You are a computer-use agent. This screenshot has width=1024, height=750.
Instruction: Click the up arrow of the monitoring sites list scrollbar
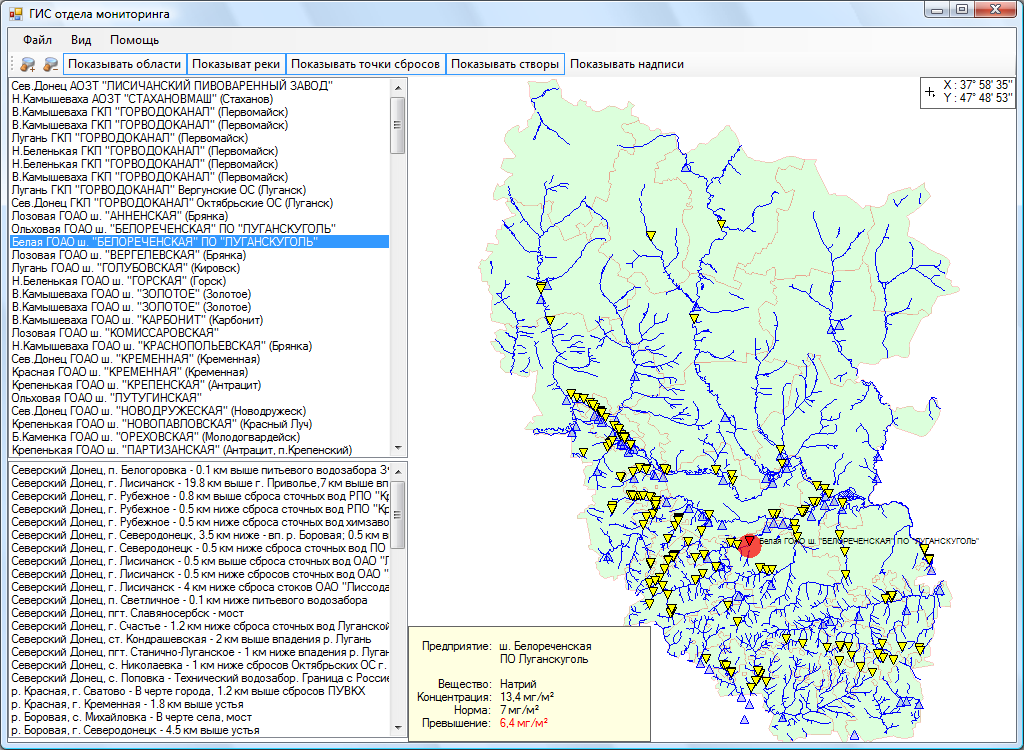tap(398, 471)
